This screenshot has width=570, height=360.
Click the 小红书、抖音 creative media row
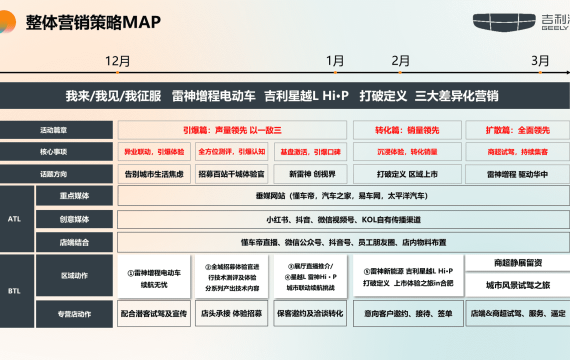(x=344, y=220)
